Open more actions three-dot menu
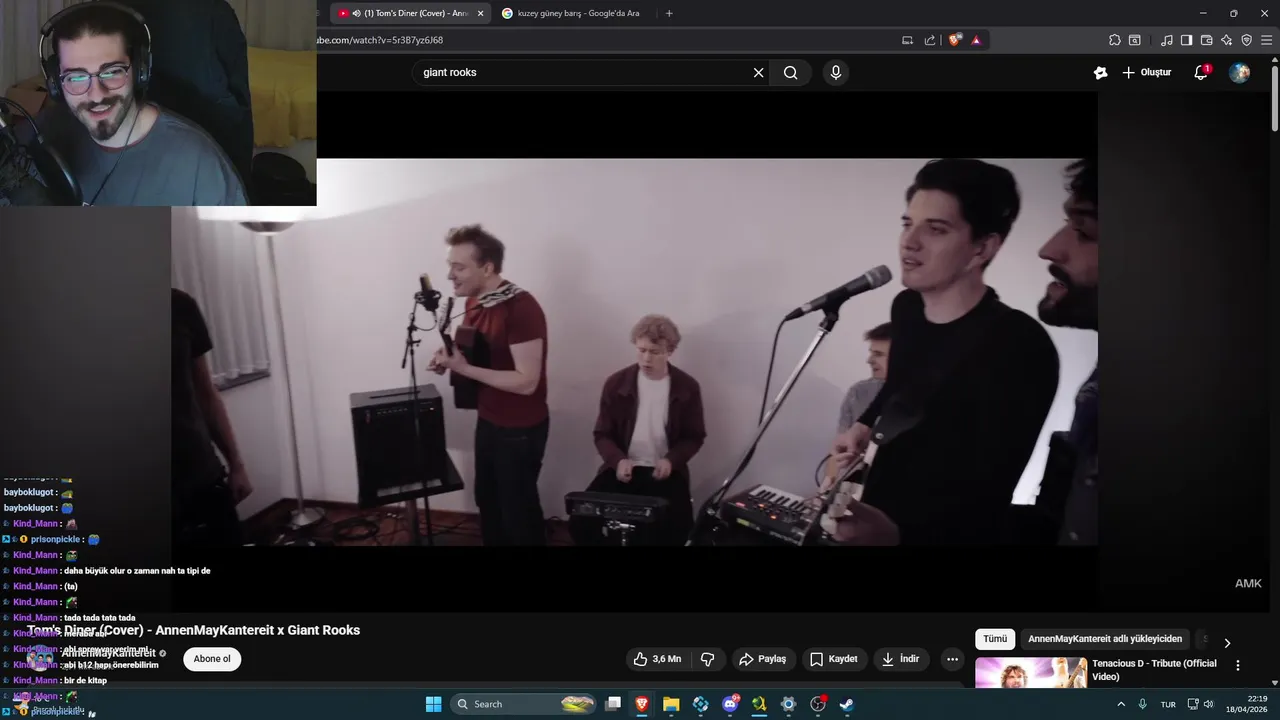 coord(953,659)
